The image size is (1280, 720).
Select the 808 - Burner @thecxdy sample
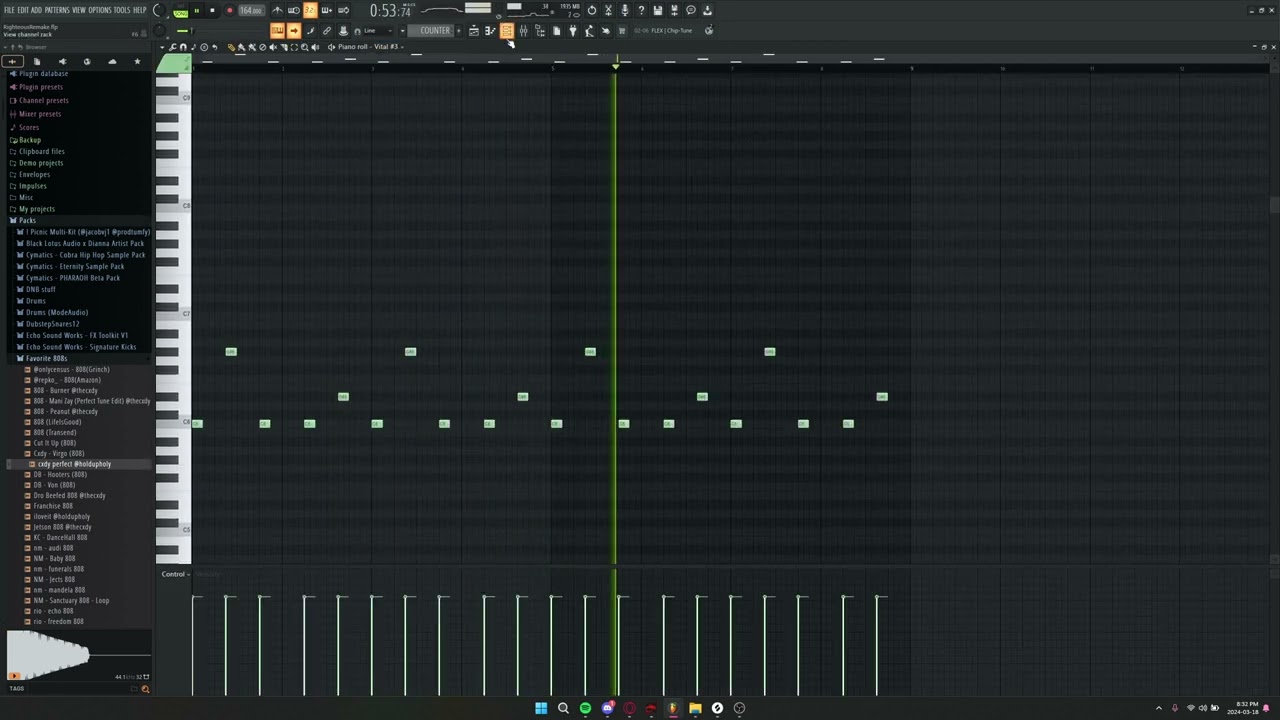(65, 390)
